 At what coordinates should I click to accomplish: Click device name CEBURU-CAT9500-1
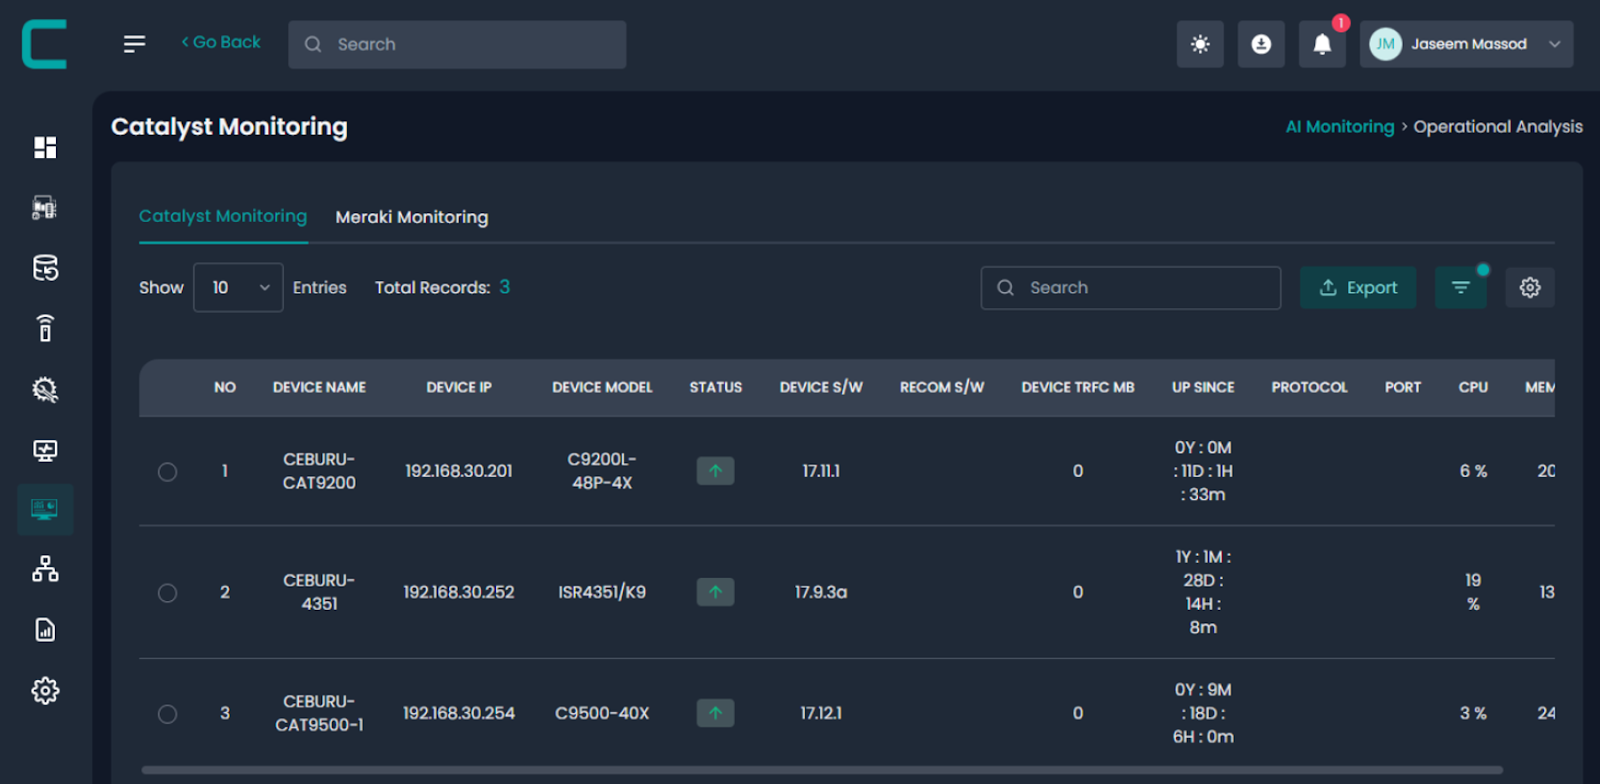click(319, 713)
